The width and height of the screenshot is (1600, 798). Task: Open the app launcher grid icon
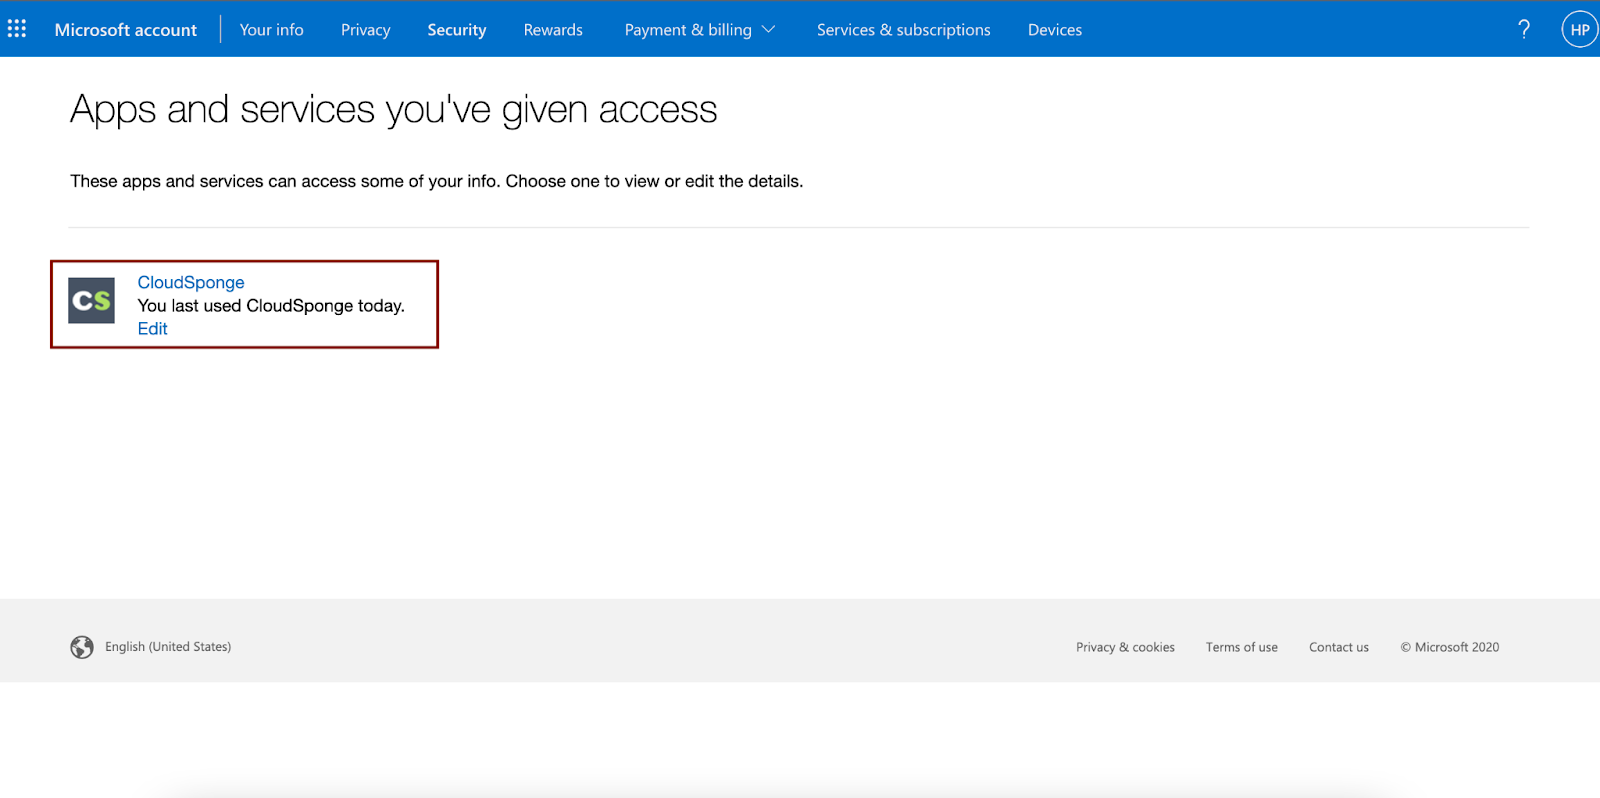point(17,29)
